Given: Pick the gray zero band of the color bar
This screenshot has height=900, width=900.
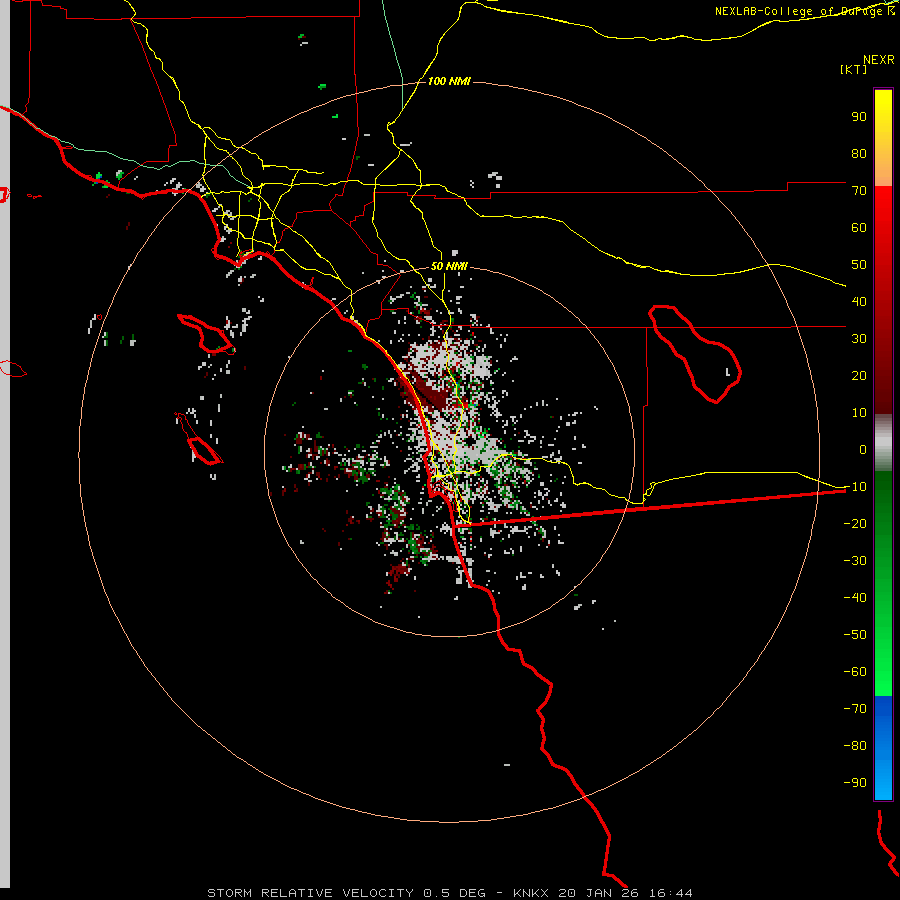Looking at the screenshot, I should coord(883,443).
